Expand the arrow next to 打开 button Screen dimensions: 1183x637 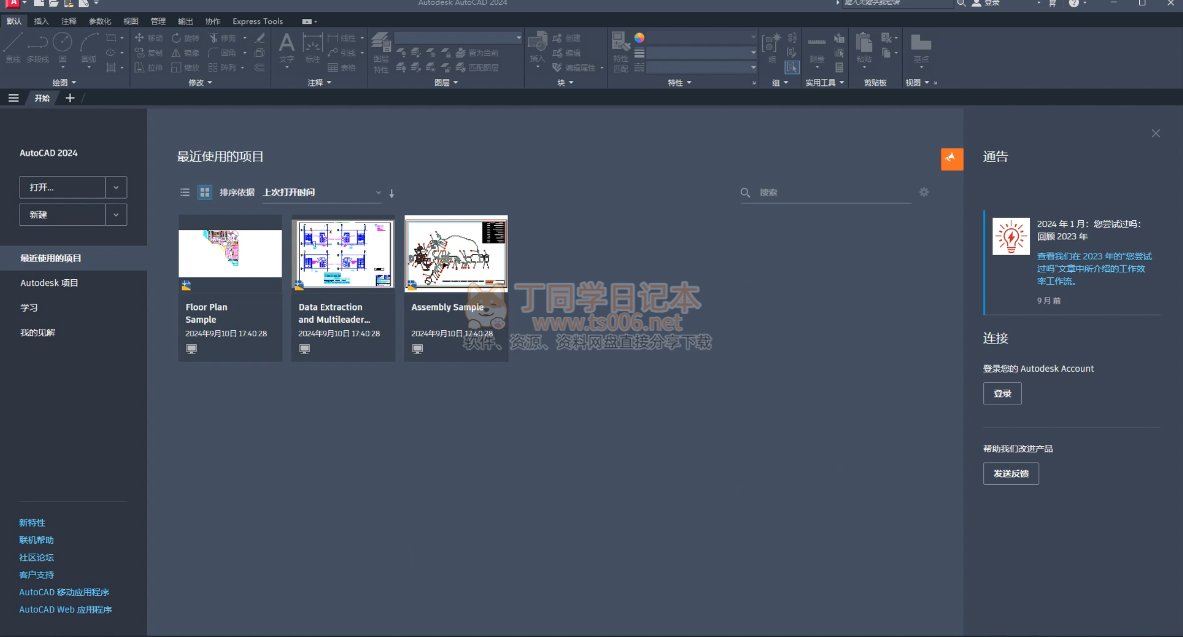point(117,187)
